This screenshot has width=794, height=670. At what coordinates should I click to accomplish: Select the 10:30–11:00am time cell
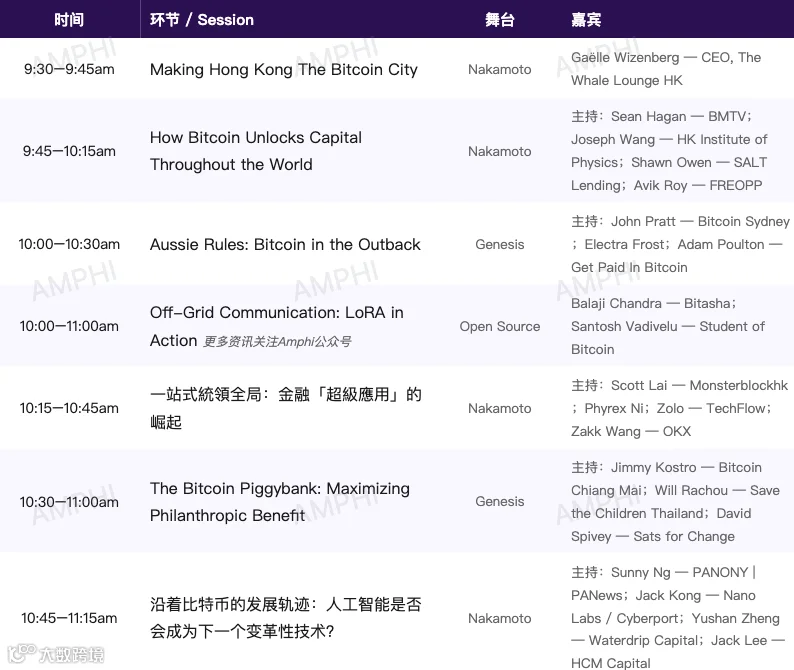tap(69, 502)
